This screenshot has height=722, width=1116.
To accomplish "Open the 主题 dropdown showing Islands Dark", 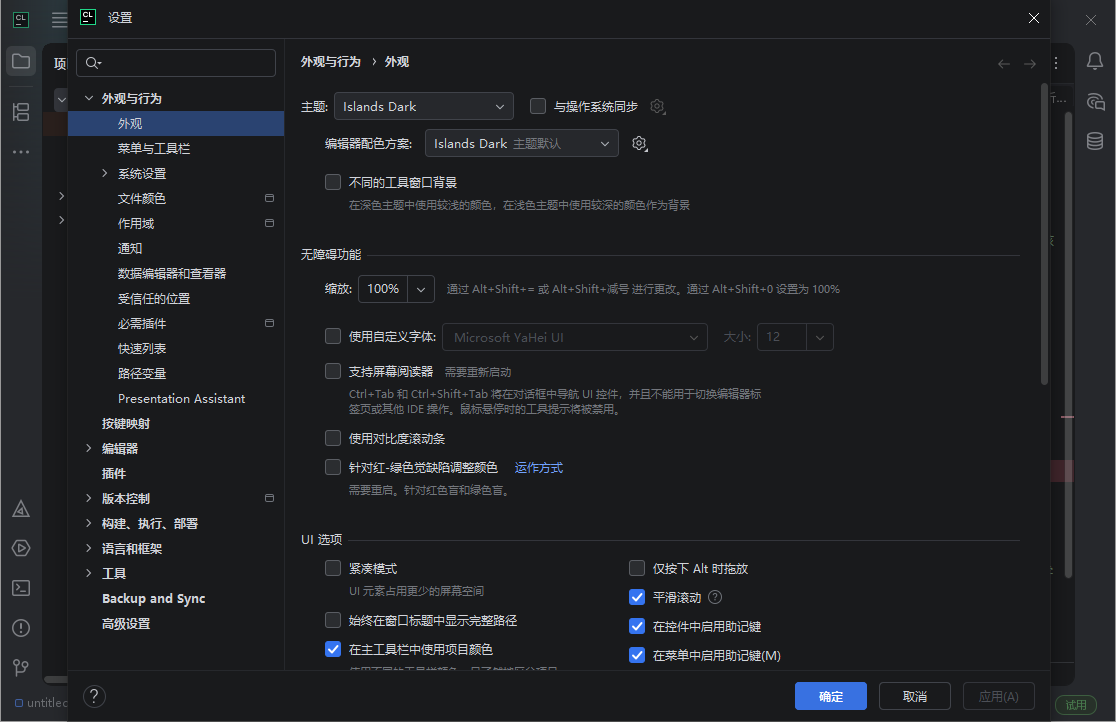I will tap(423, 106).
